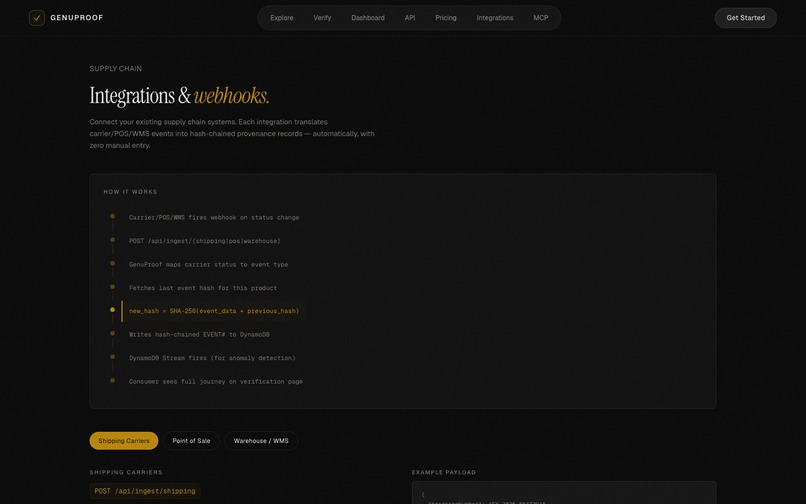Viewport: 806px width, 504px height.
Task: Click 'GenuProof maps carrier status to event type' step
Action: (x=208, y=264)
